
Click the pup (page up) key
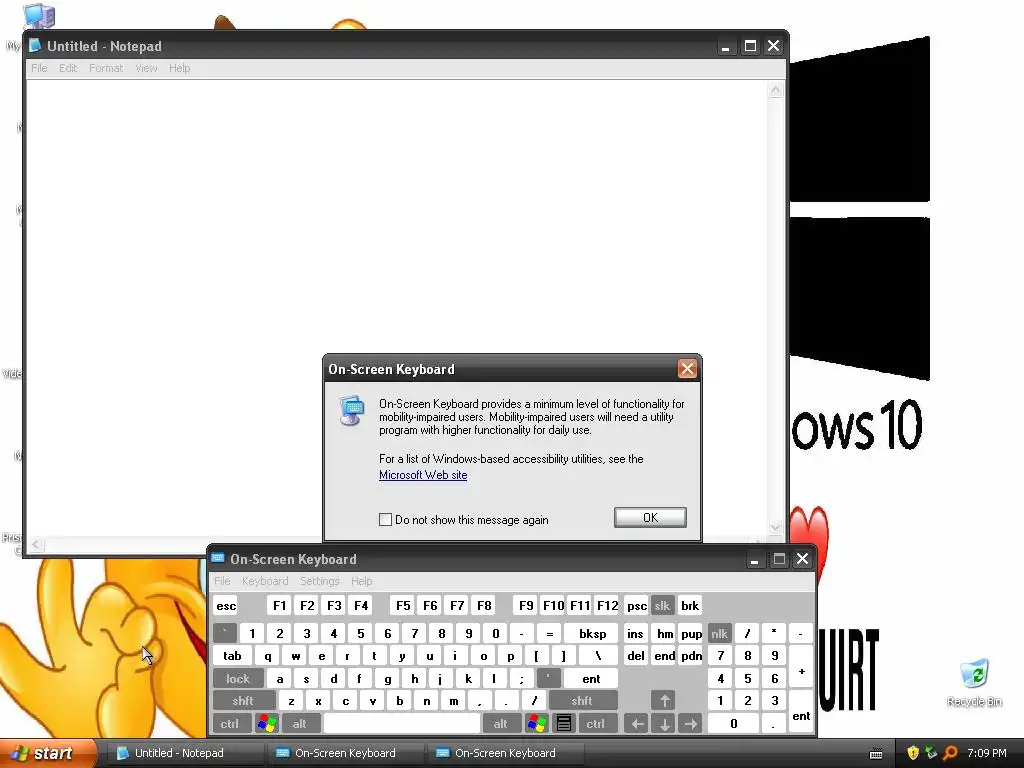click(692, 633)
